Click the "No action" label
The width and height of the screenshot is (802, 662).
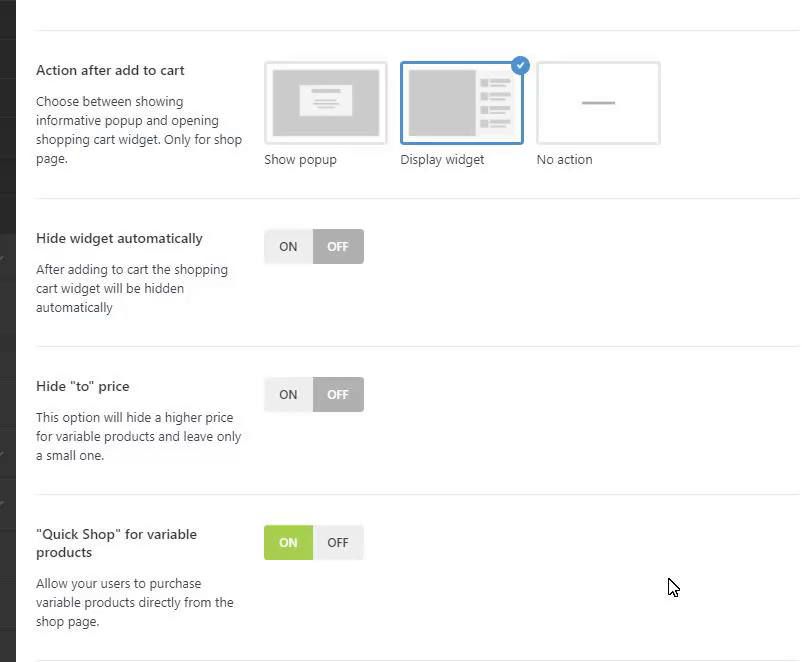tap(565, 160)
